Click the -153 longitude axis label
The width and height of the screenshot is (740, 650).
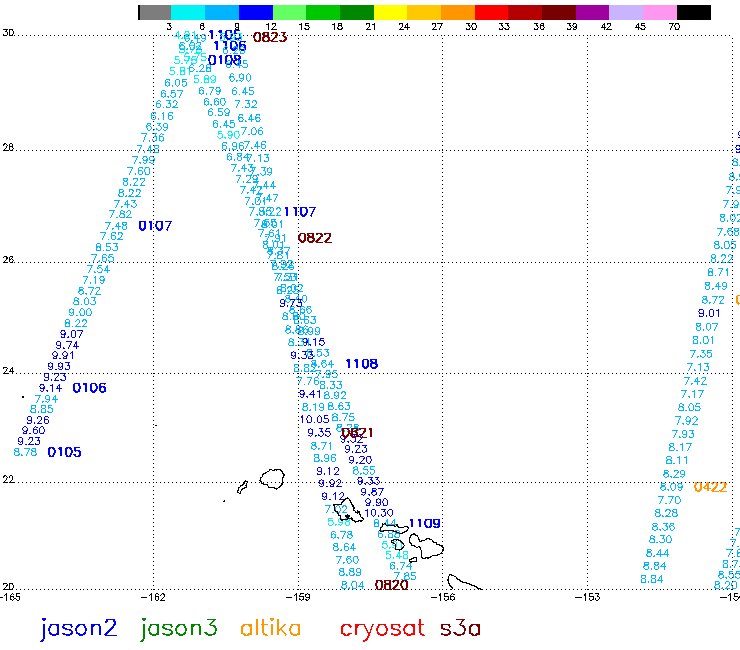point(588,598)
